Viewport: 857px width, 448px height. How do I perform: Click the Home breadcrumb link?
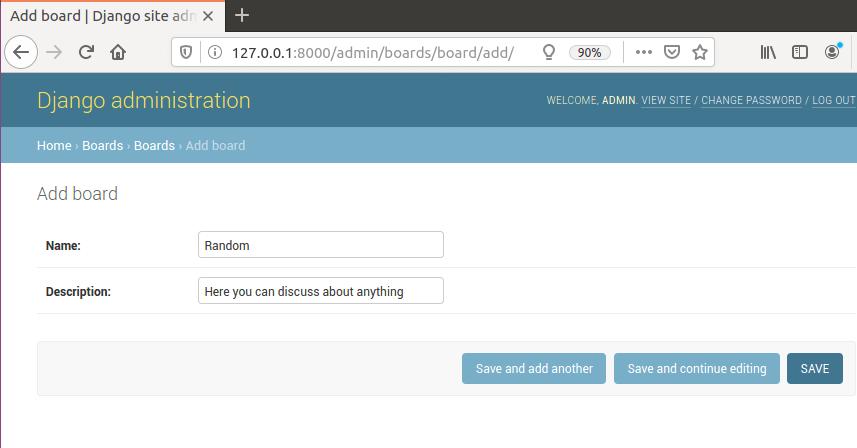pyautogui.click(x=54, y=145)
